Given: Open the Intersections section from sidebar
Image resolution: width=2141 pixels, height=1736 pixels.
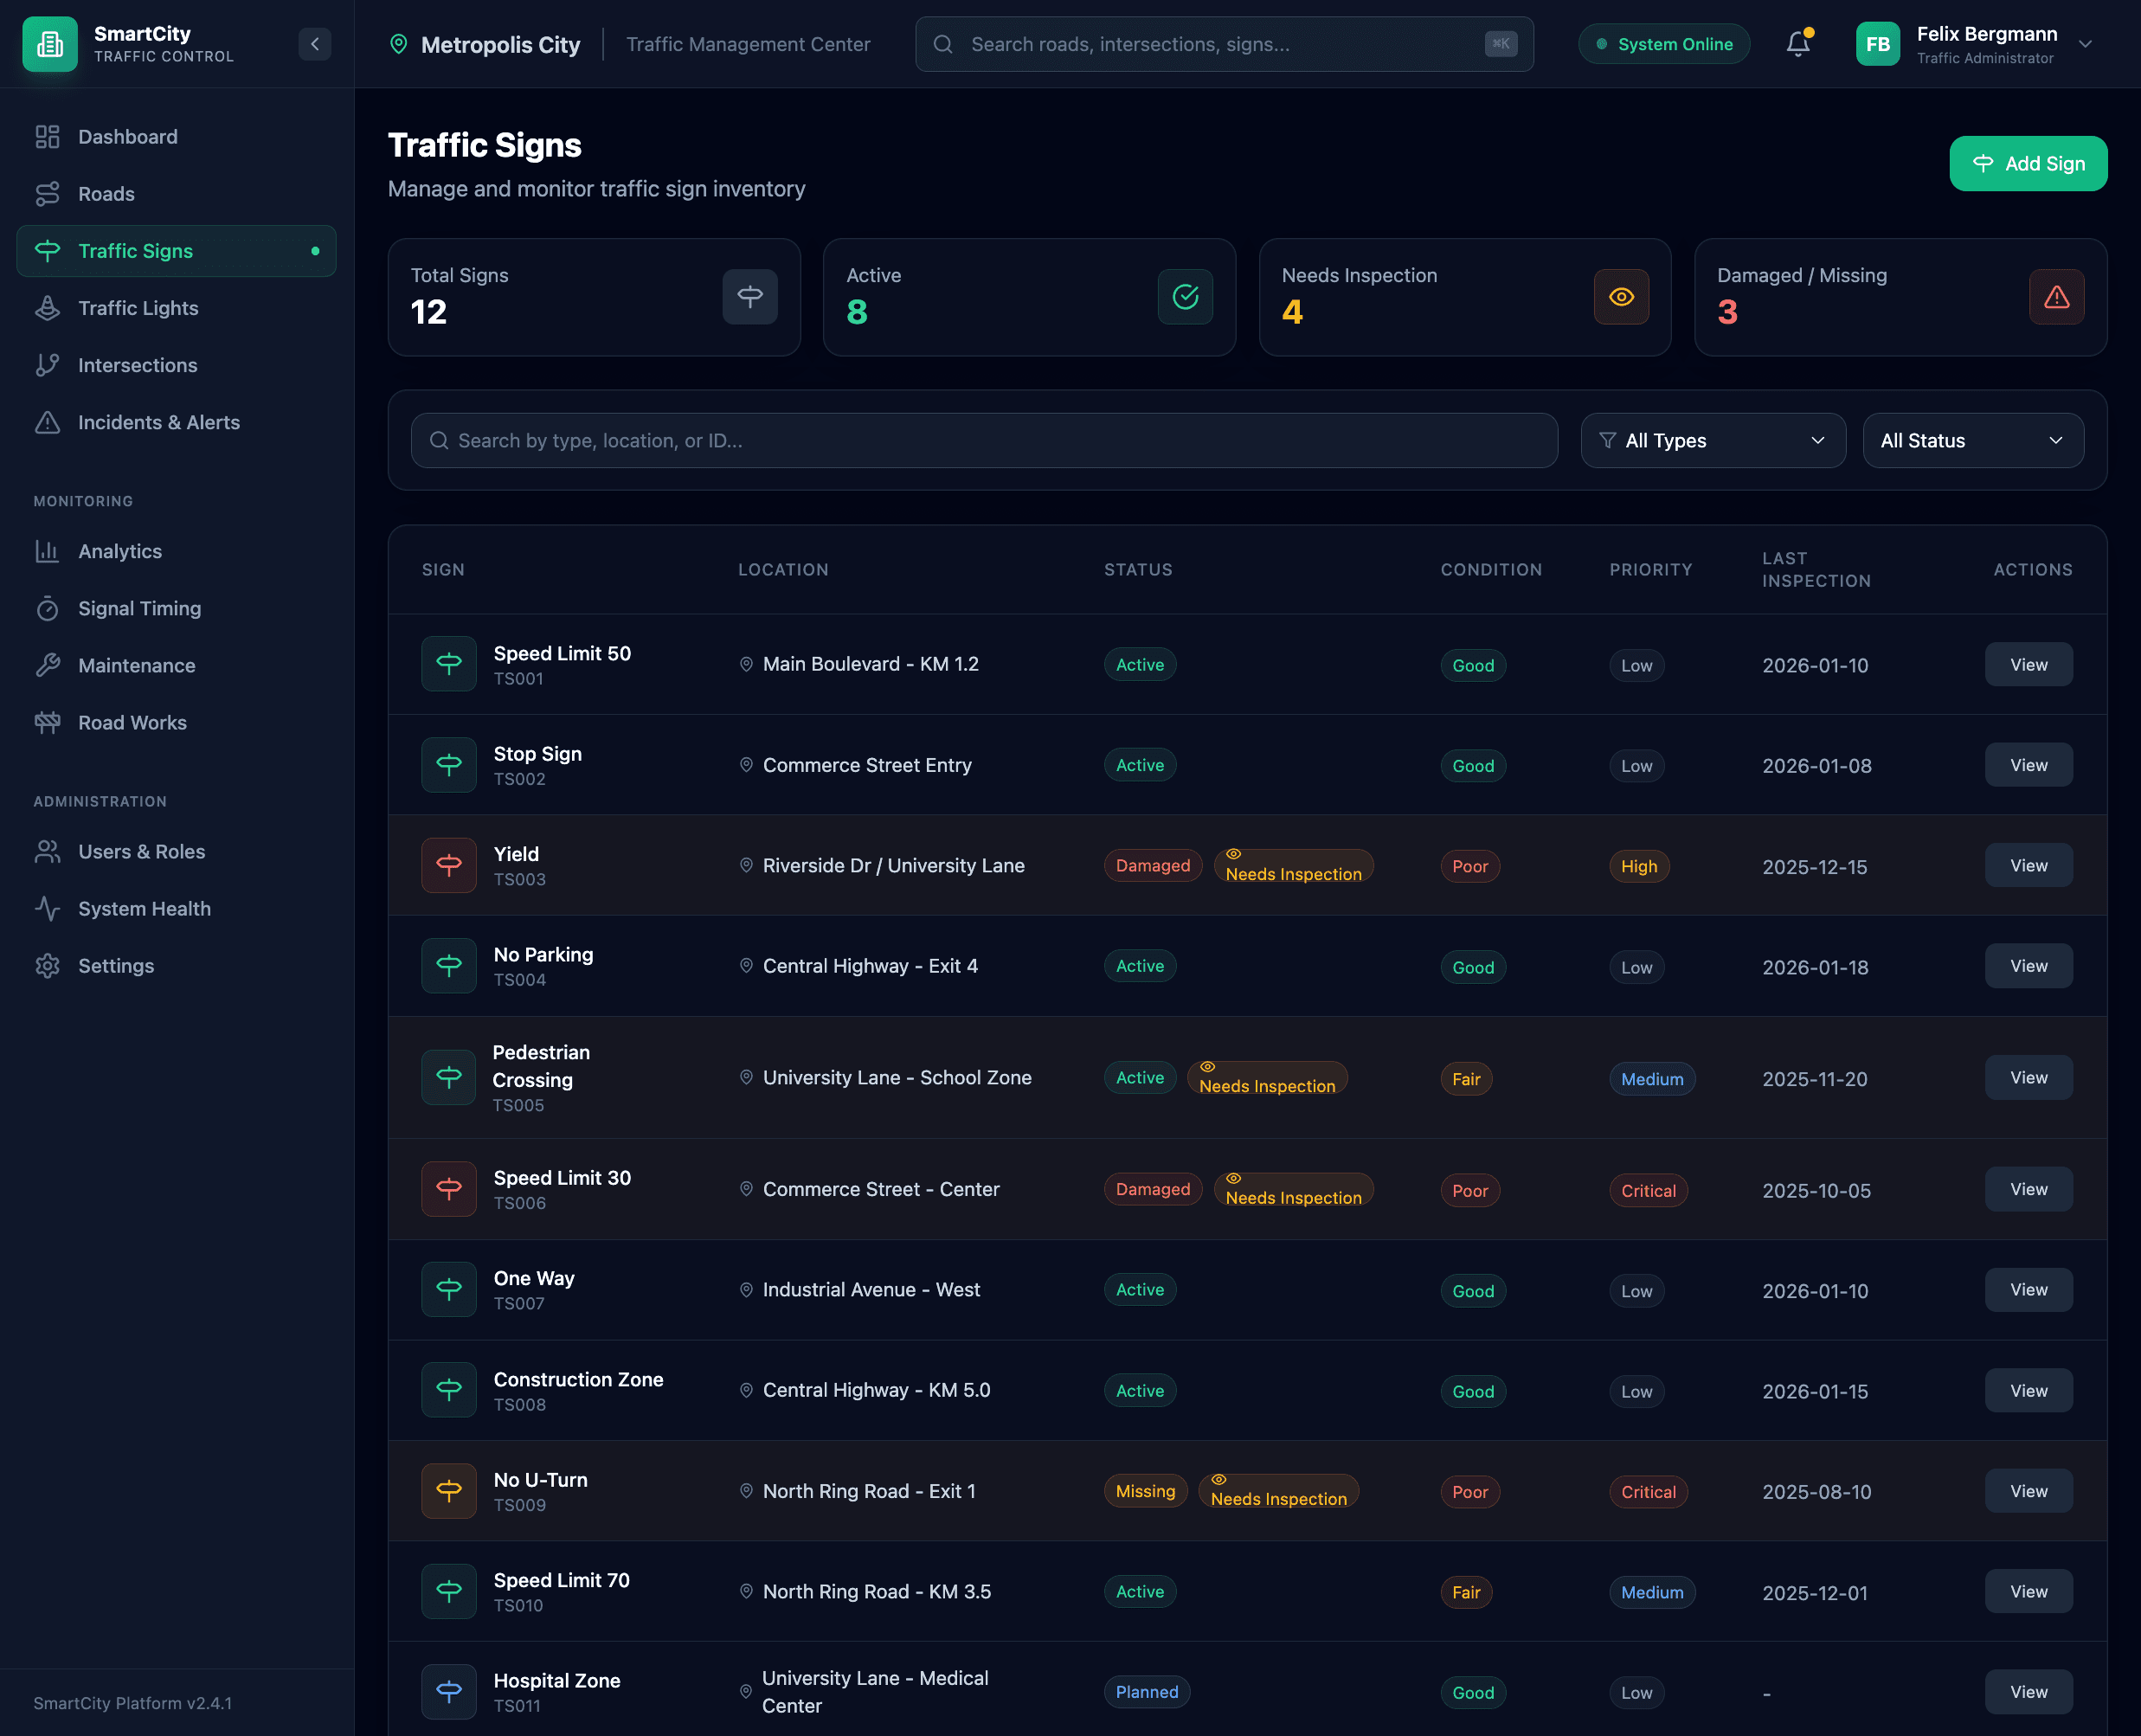Looking at the screenshot, I should (x=138, y=365).
